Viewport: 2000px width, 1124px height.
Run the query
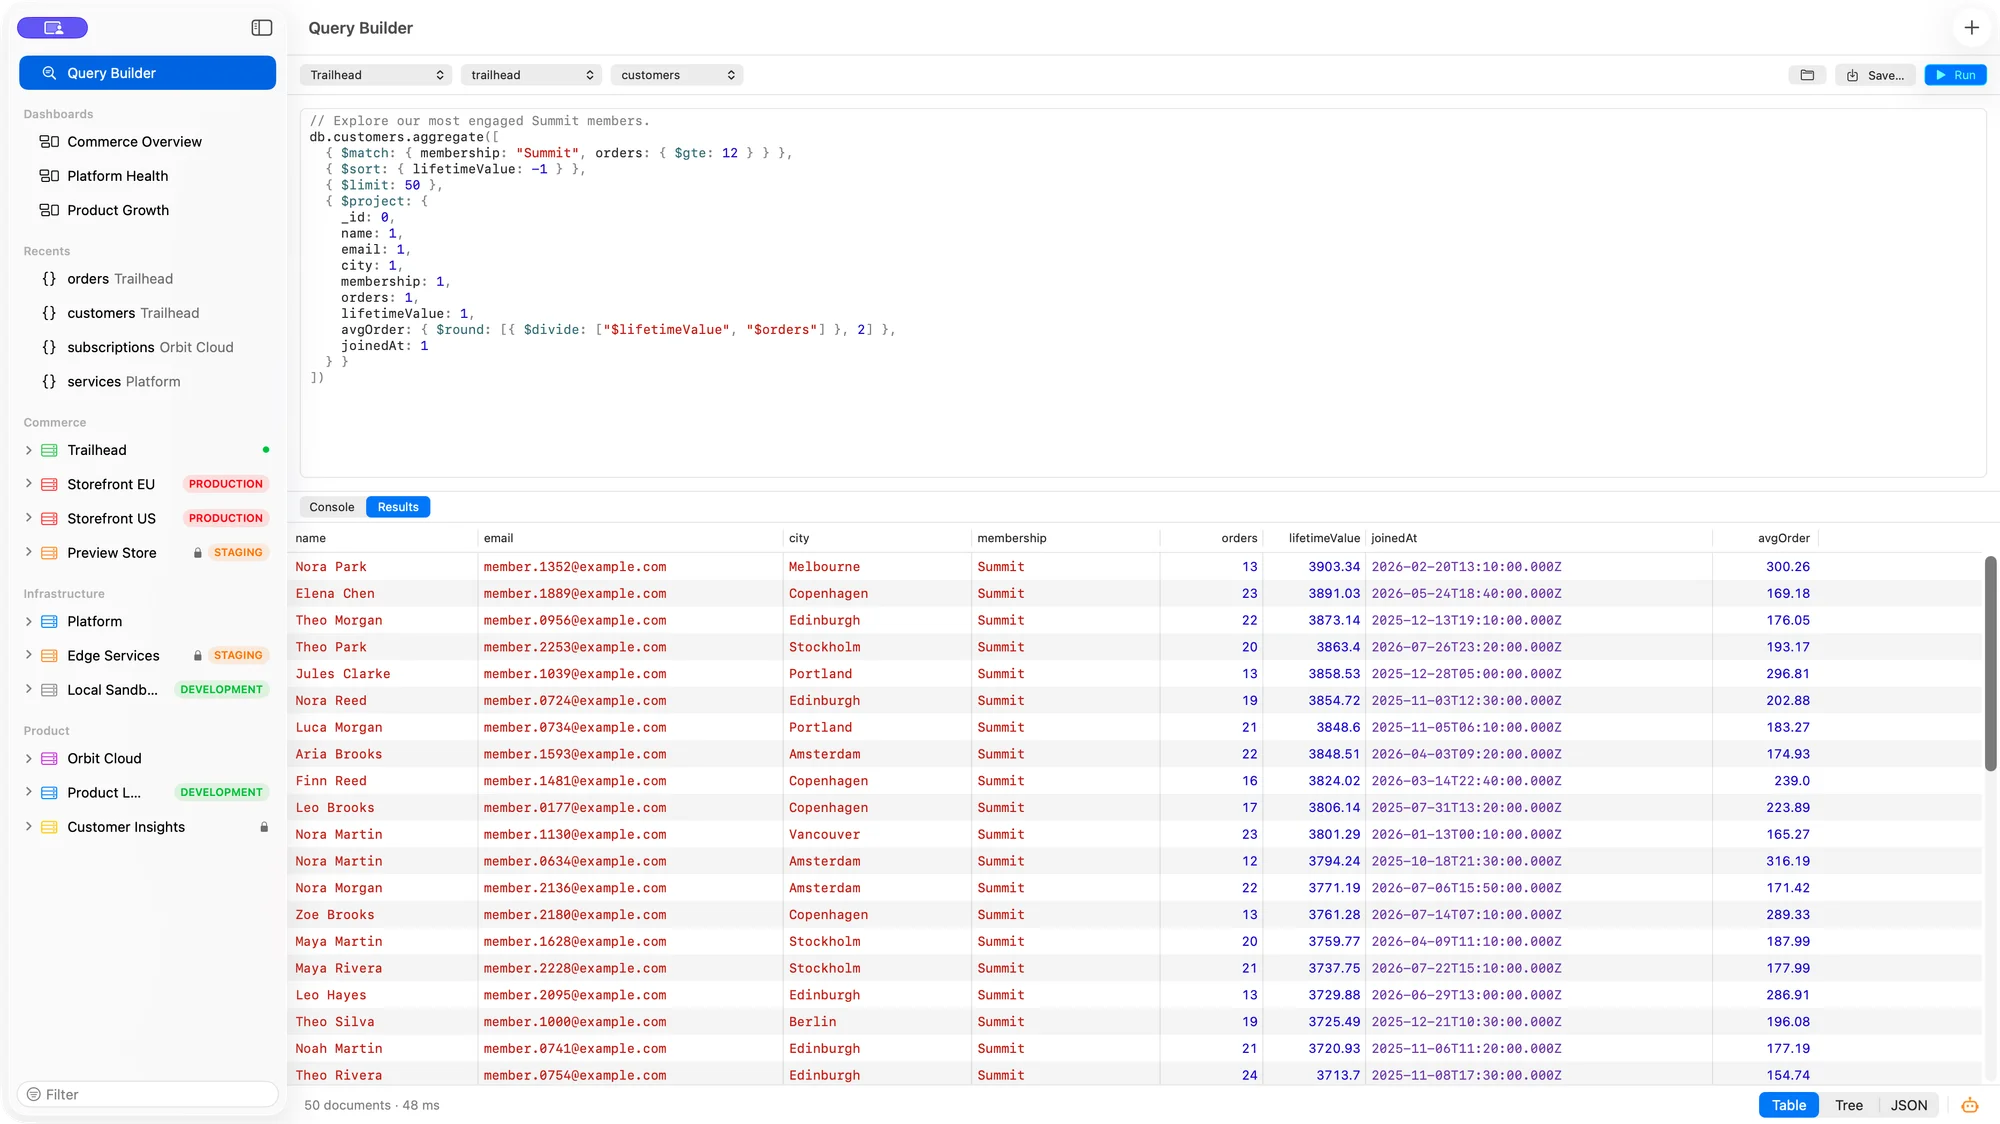pyautogui.click(x=1955, y=75)
